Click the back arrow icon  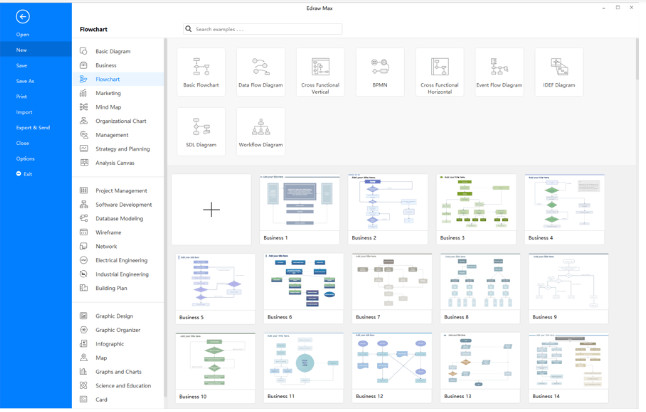(23, 16)
